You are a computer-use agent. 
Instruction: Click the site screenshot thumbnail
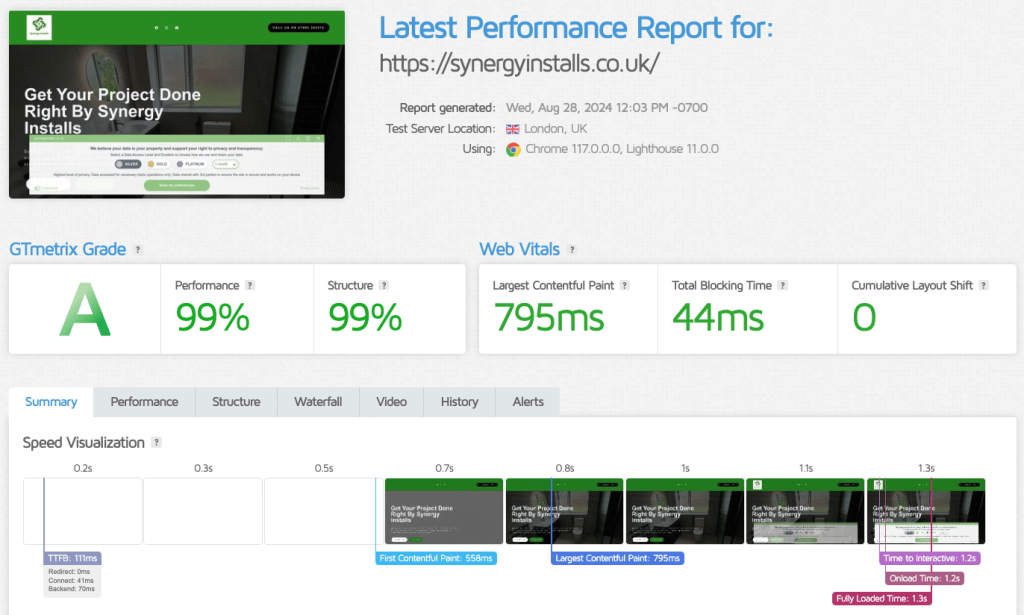tap(177, 104)
